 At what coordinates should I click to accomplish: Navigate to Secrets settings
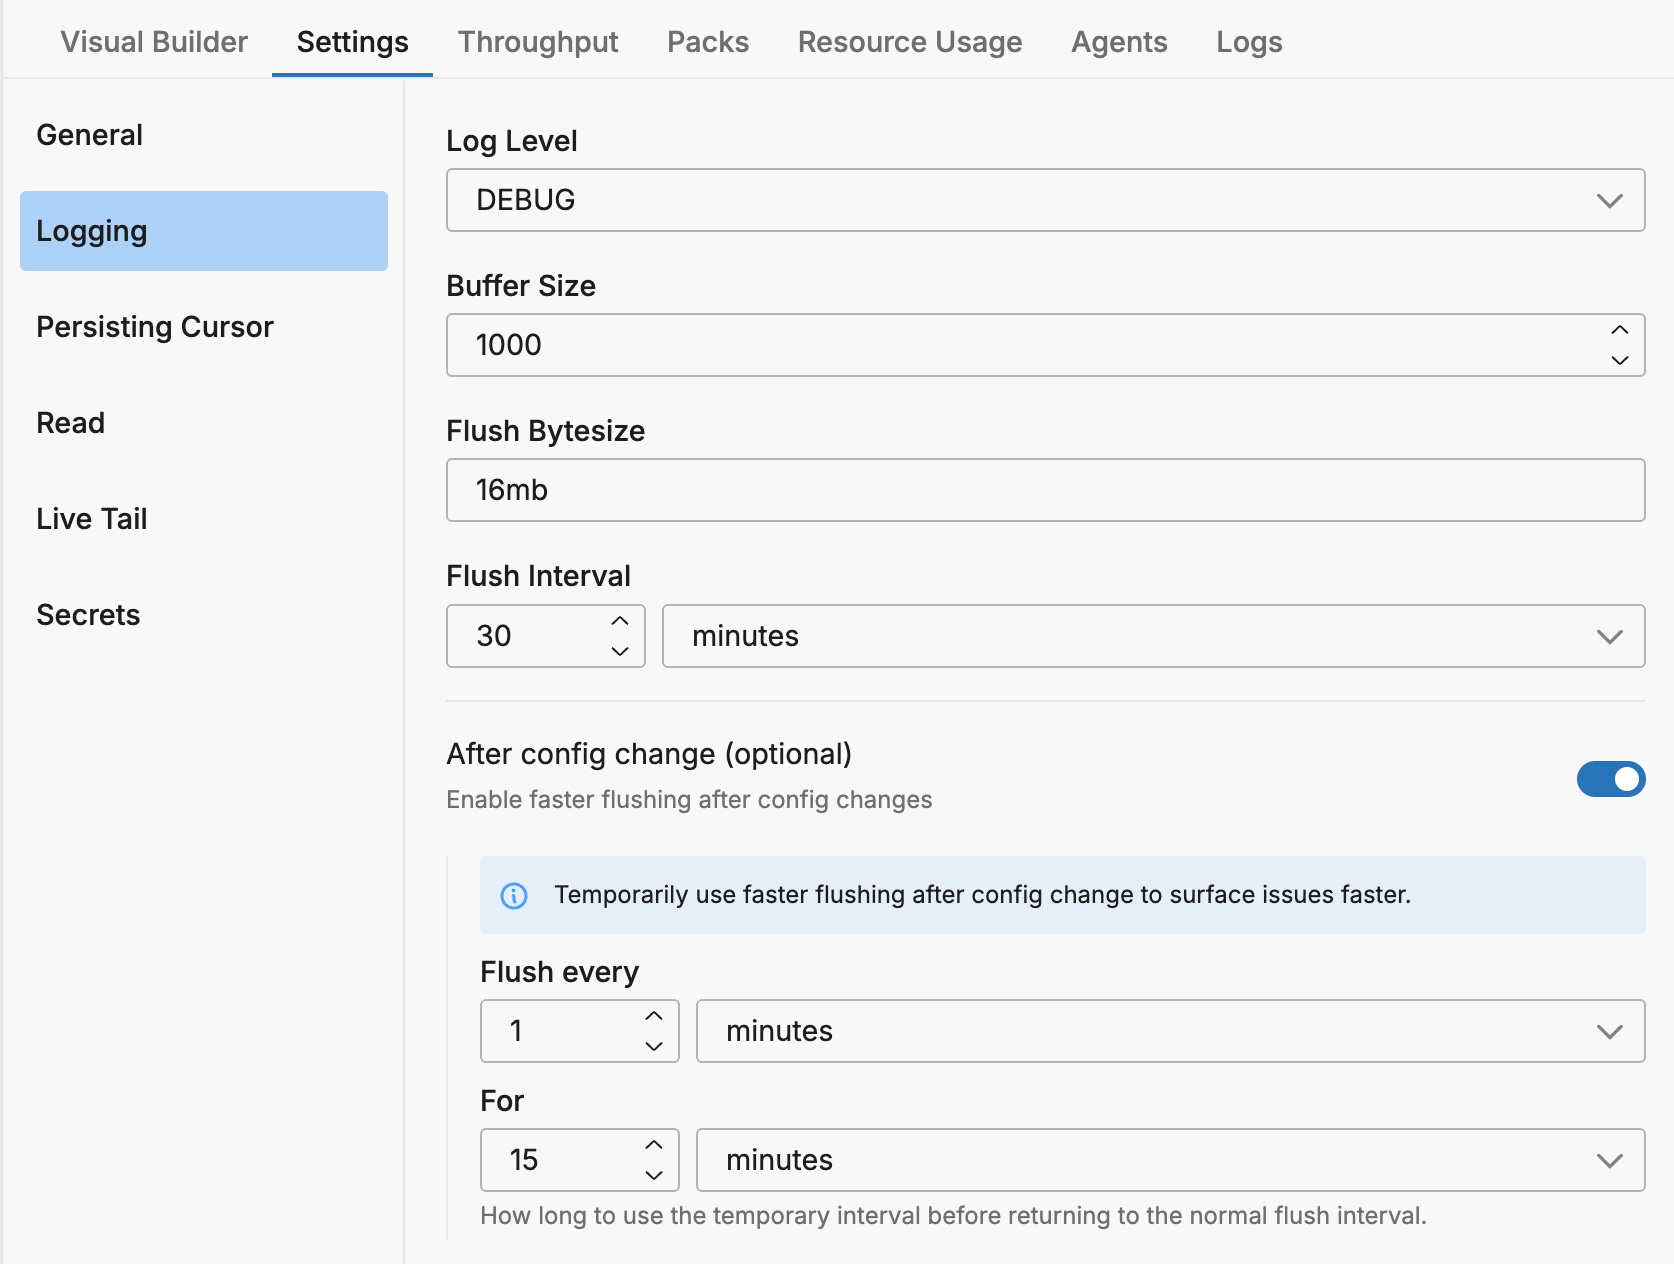[x=88, y=615]
